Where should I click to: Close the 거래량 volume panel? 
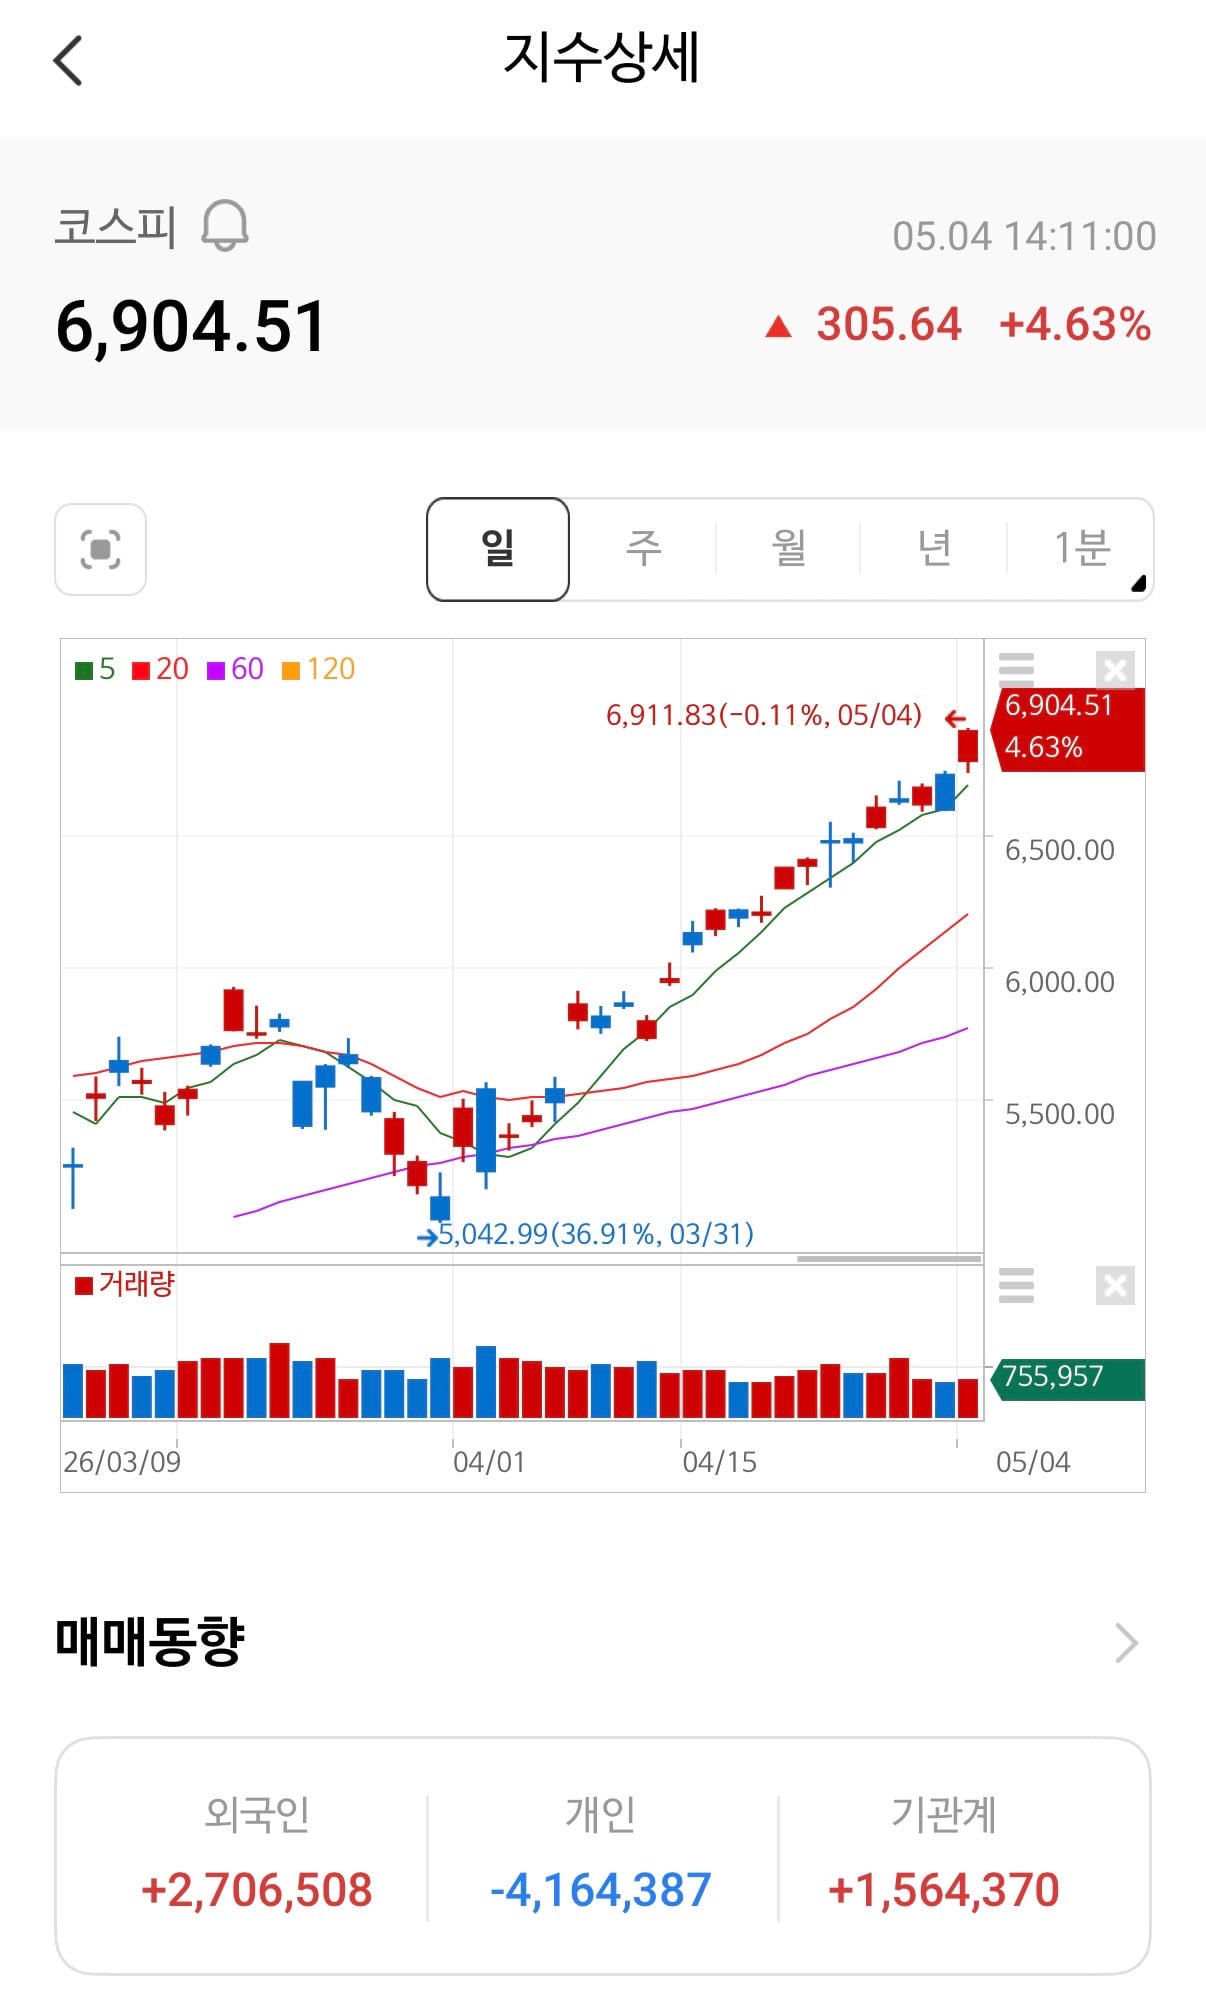(x=1115, y=1285)
